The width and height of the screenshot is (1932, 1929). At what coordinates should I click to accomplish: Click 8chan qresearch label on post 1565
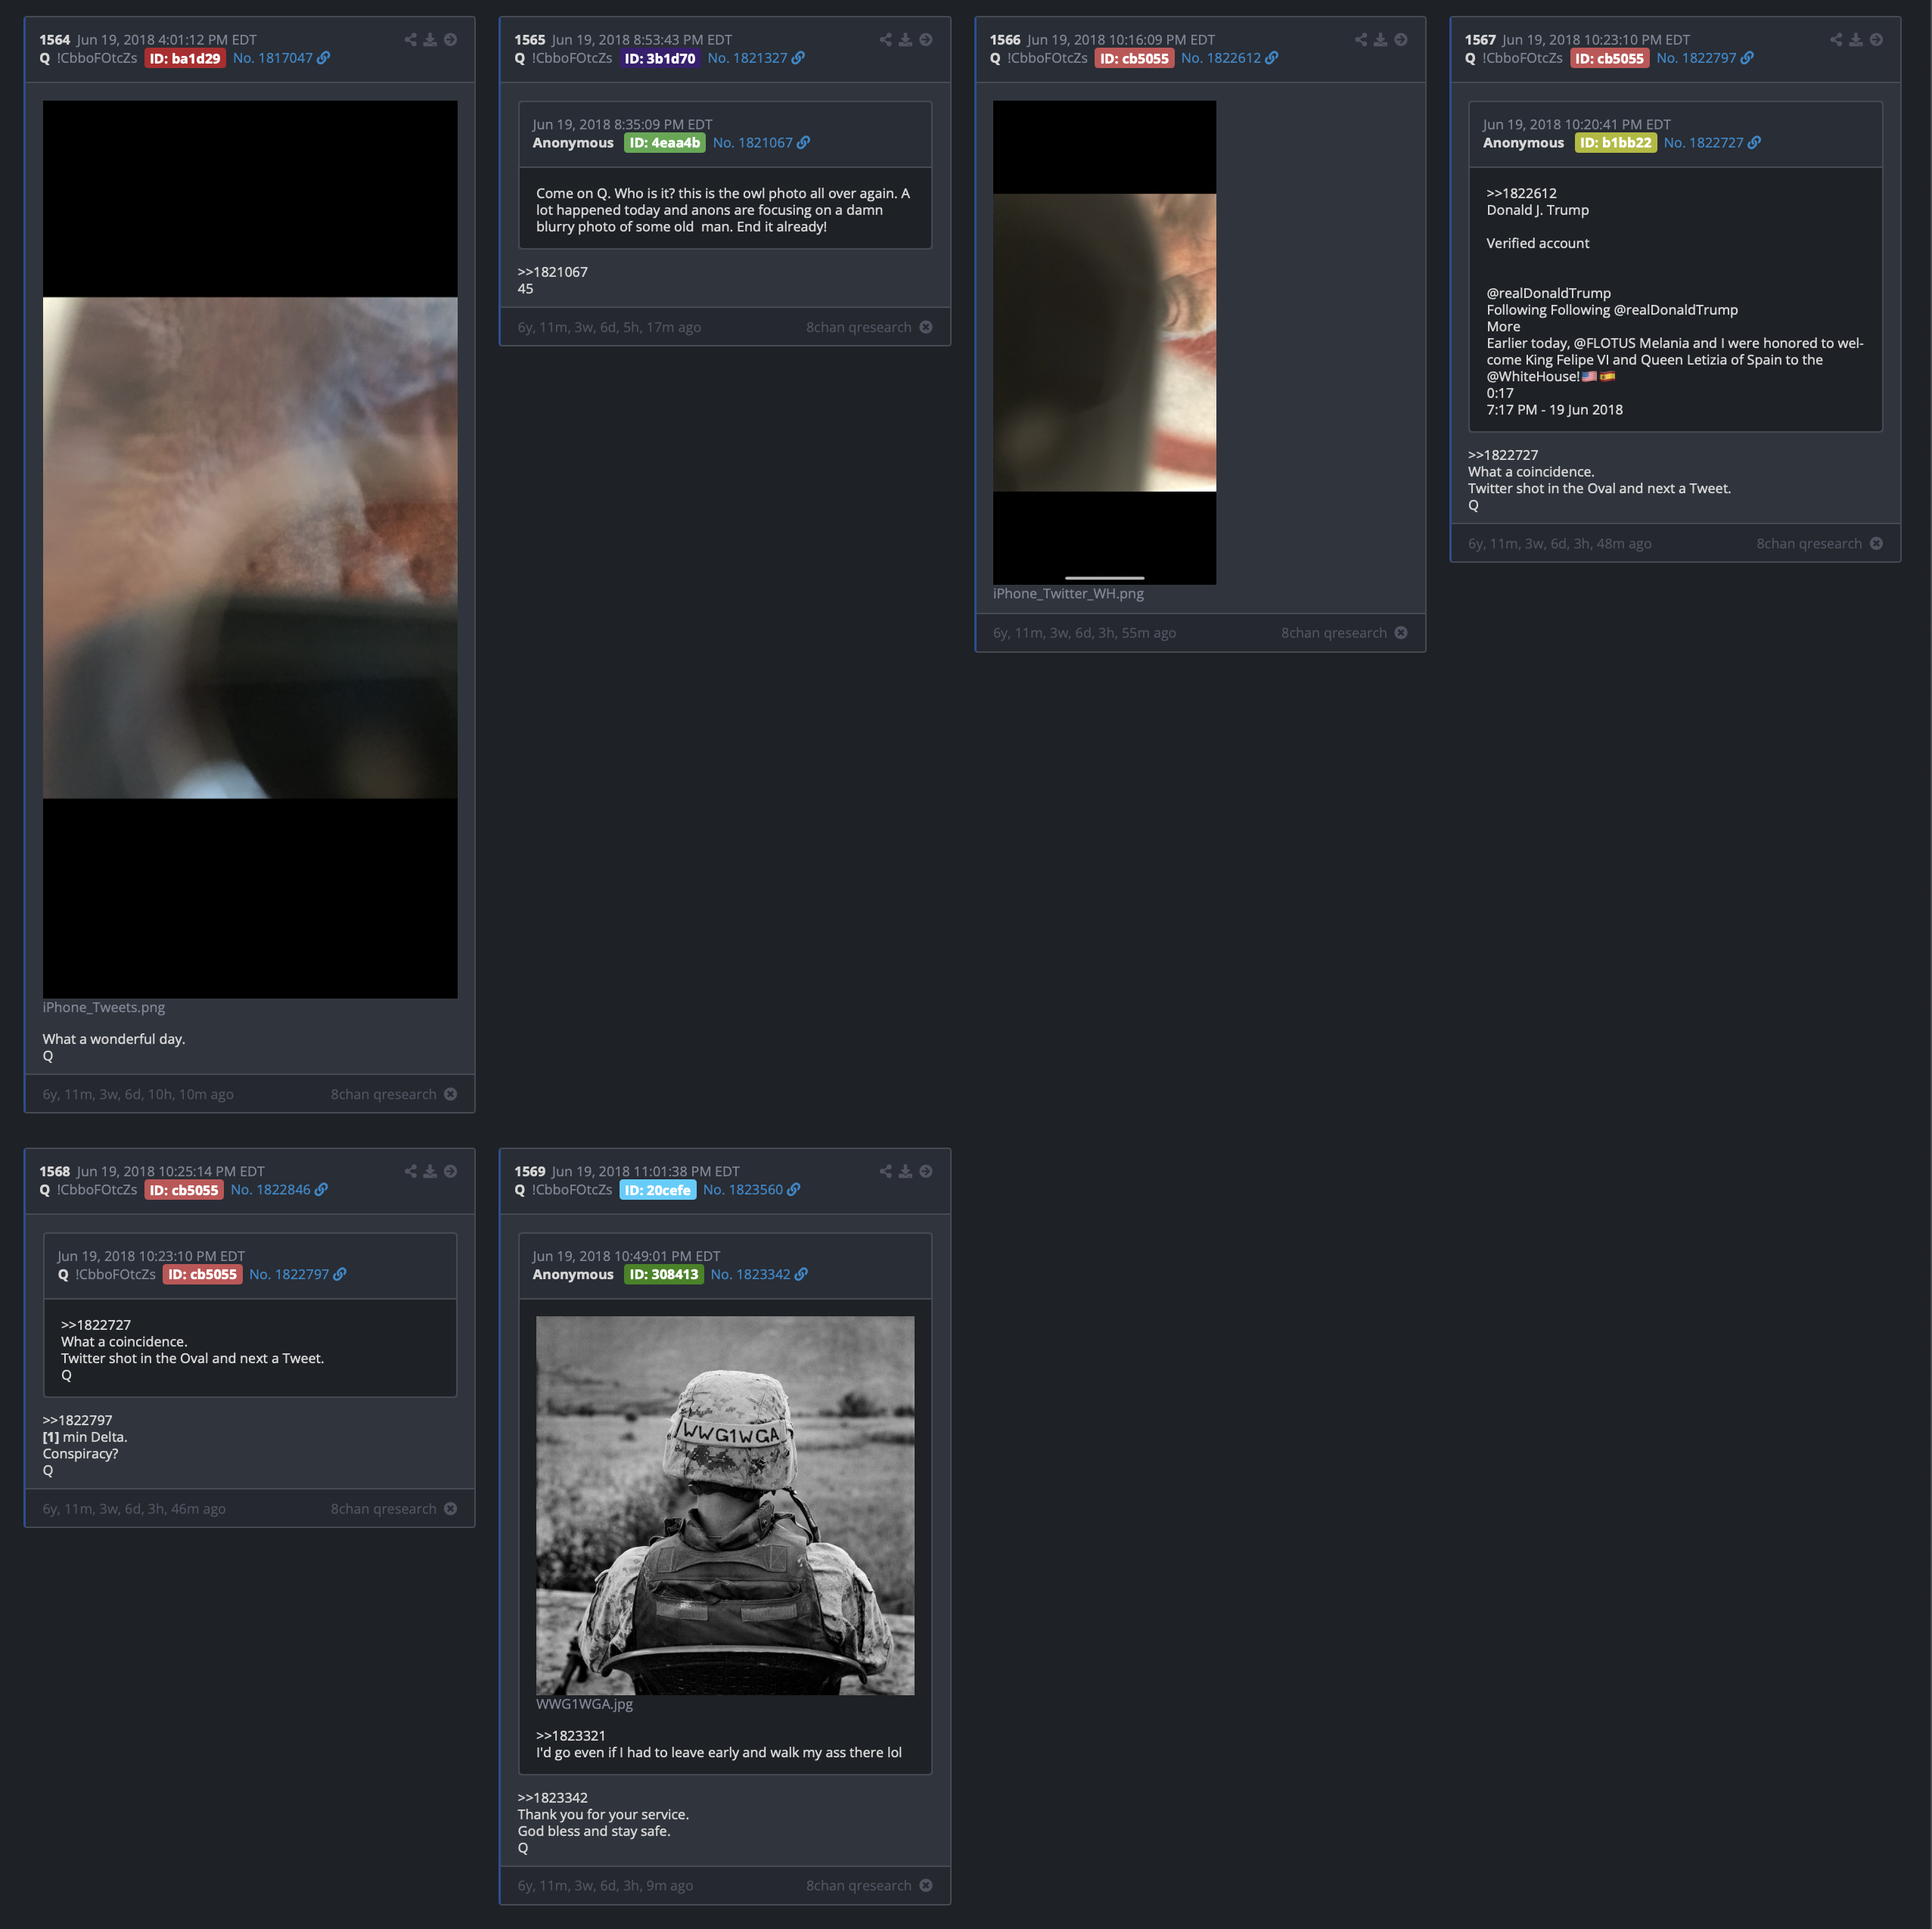tap(859, 327)
